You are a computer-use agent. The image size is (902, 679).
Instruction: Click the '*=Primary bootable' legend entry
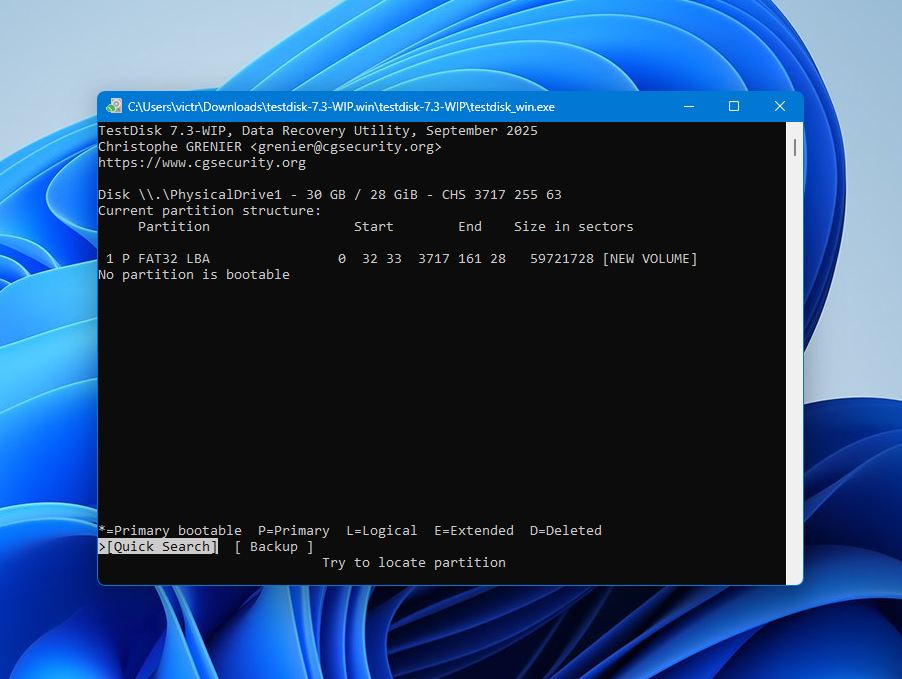point(170,531)
